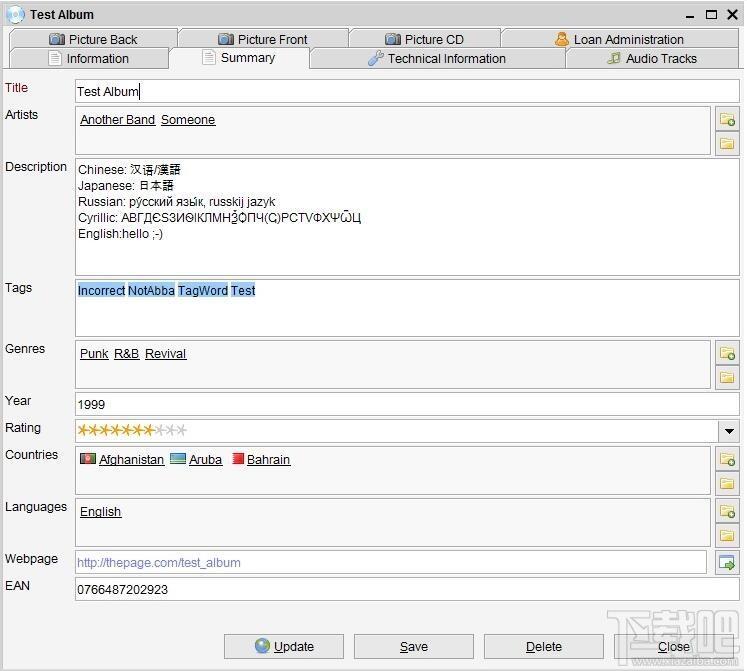747x671 pixels.
Task: Open the Aruba country link
Action: (206, 459)
